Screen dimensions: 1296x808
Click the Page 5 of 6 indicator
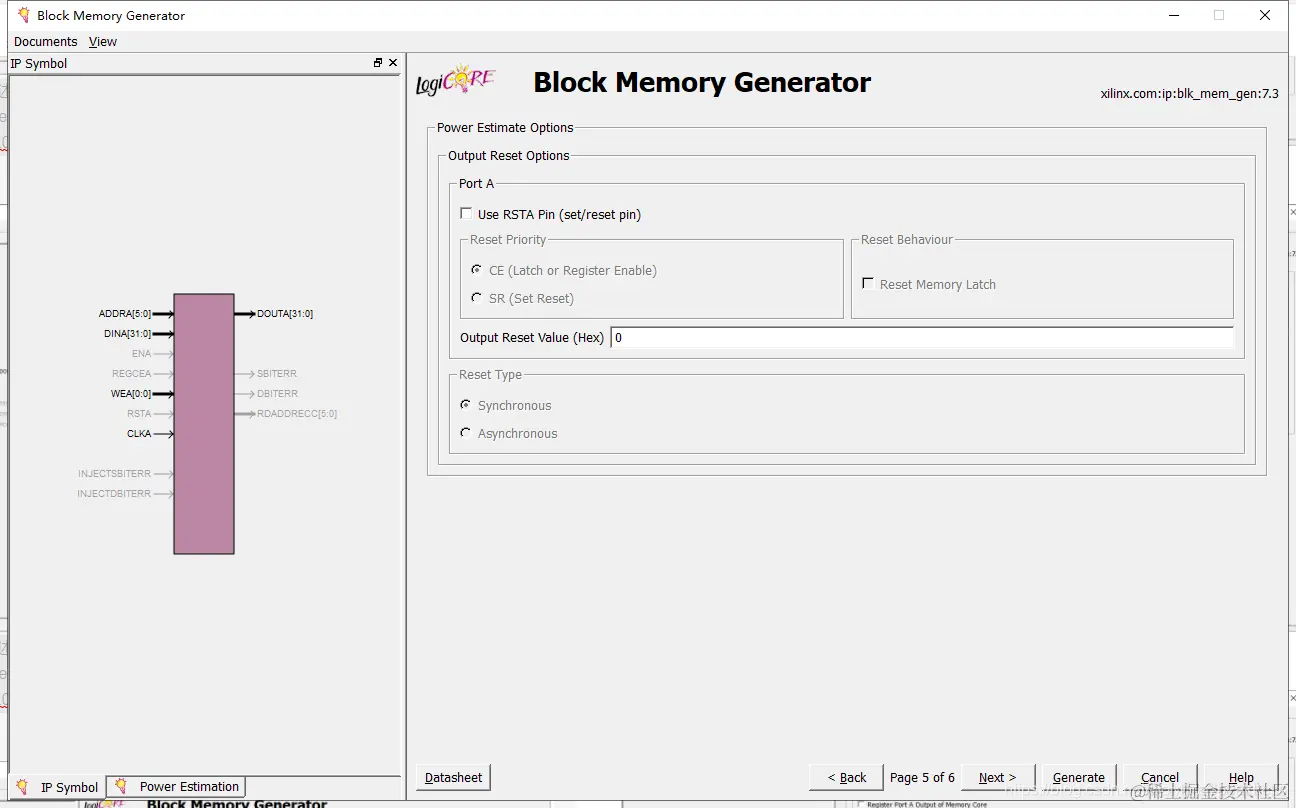(922, 777)
